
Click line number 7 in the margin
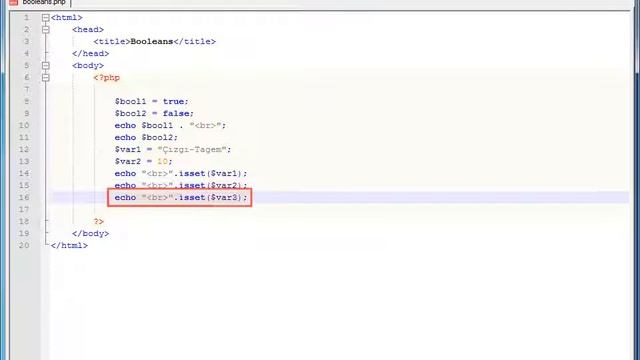point(27,89)
